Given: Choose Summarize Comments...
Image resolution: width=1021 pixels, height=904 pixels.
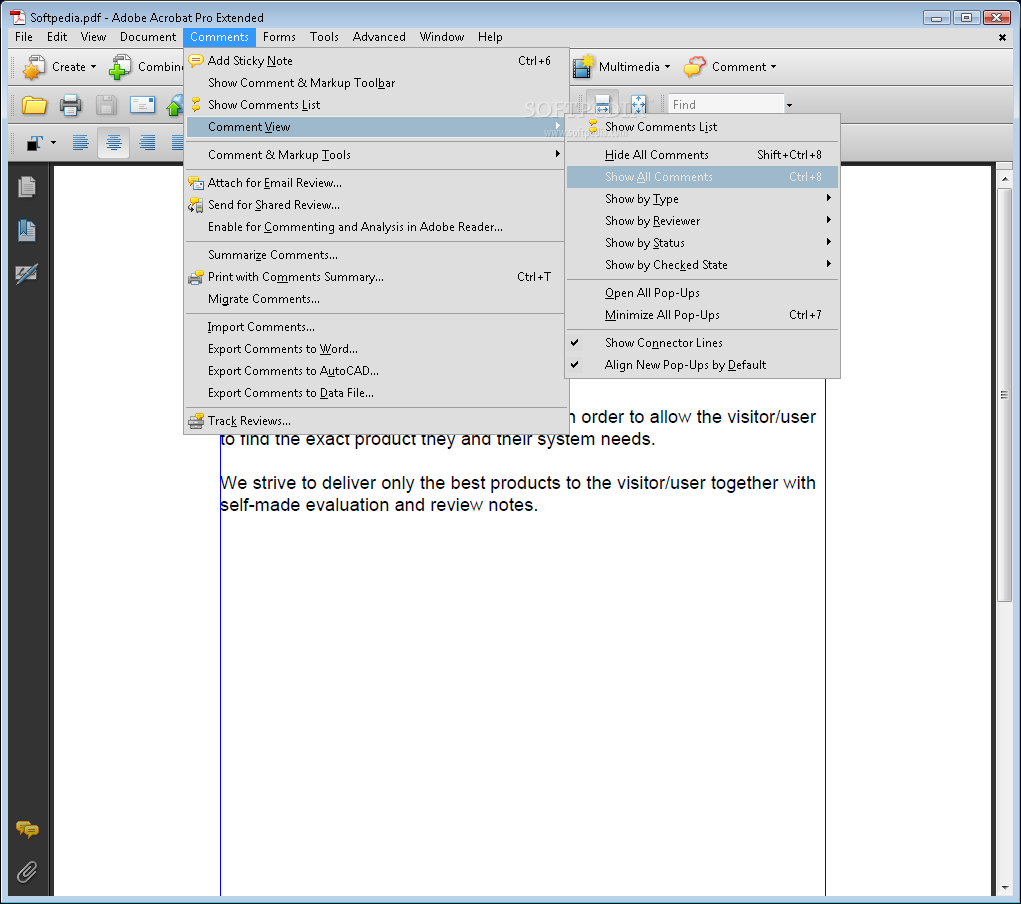Looking at the screenshot, I should (x=376, y=255).
